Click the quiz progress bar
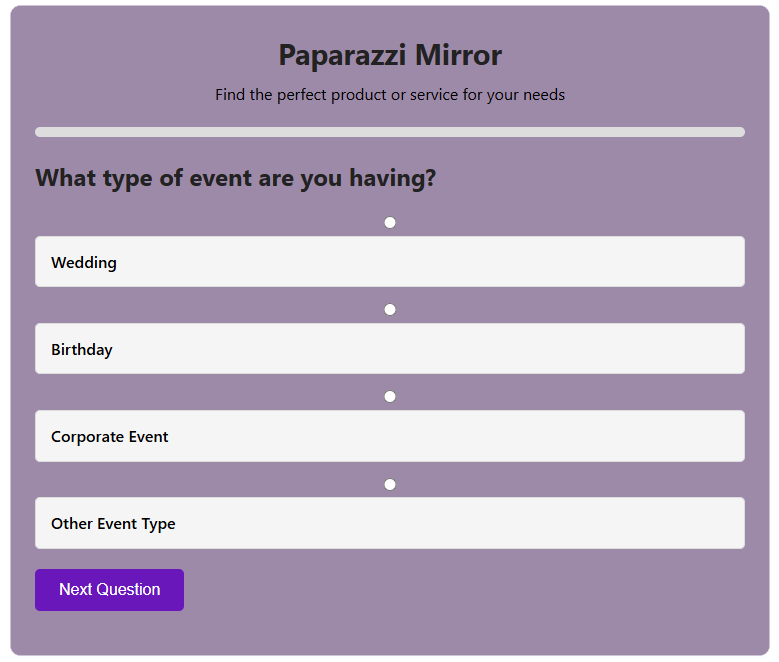Screen dimensions: 779x662 click(390, 132)
